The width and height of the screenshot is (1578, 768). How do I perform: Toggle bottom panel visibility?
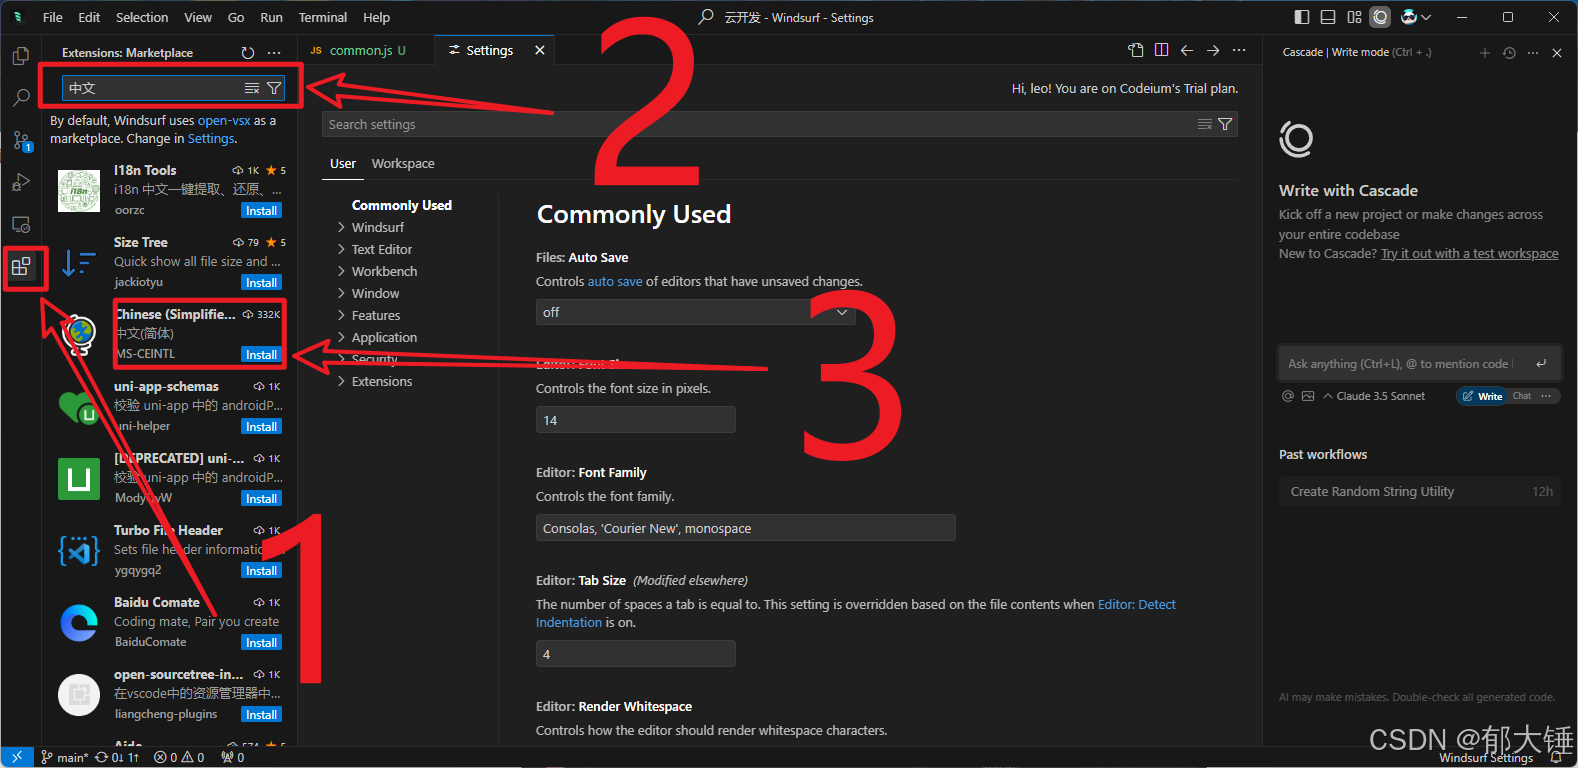coord(1328,17)
